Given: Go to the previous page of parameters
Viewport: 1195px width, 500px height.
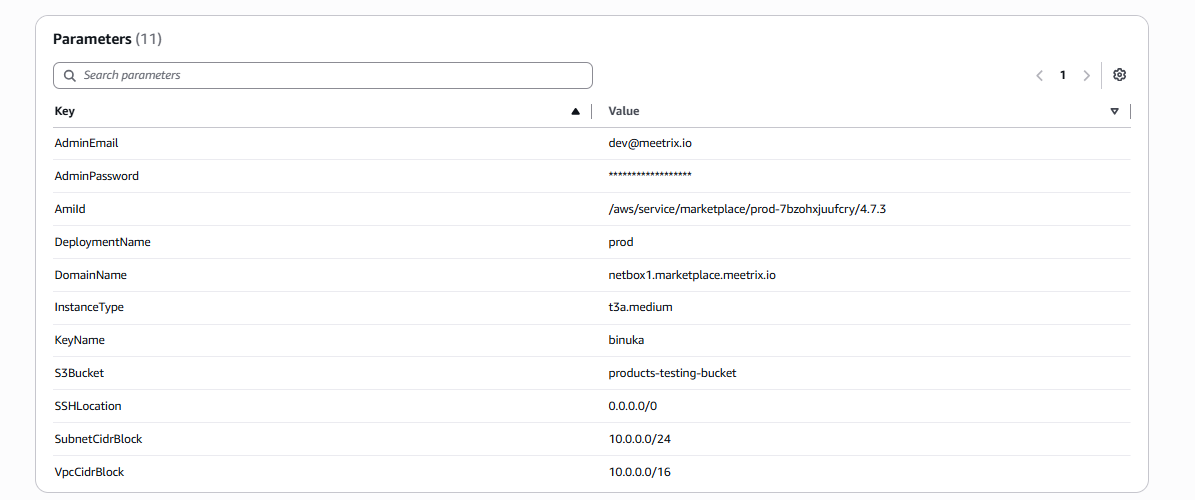Looking at the screenshot, I should (1039, 75).
